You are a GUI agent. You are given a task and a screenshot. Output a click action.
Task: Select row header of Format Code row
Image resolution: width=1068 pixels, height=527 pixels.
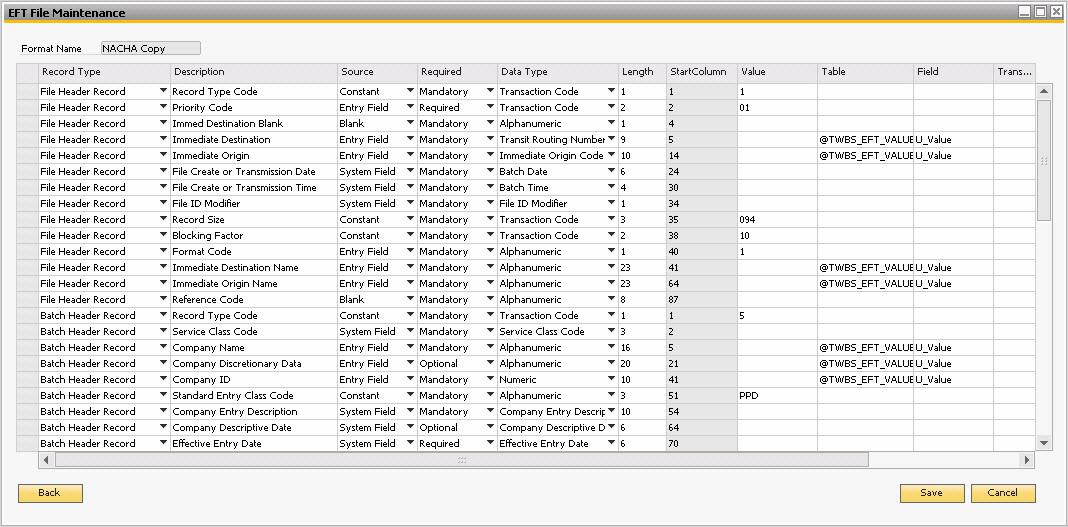point(28,251)
